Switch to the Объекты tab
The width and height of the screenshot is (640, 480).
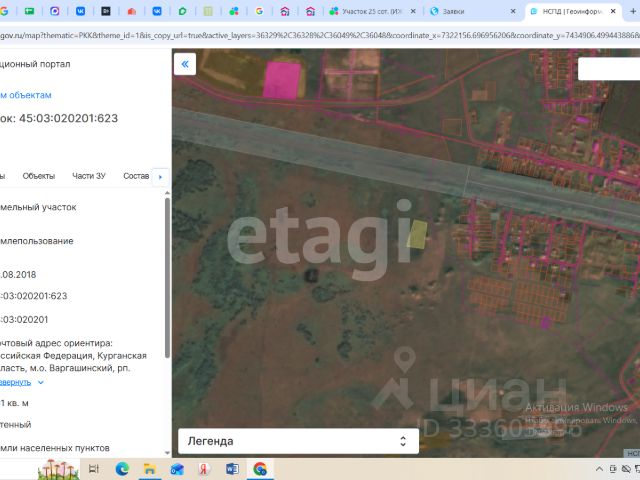coord(39,176)
